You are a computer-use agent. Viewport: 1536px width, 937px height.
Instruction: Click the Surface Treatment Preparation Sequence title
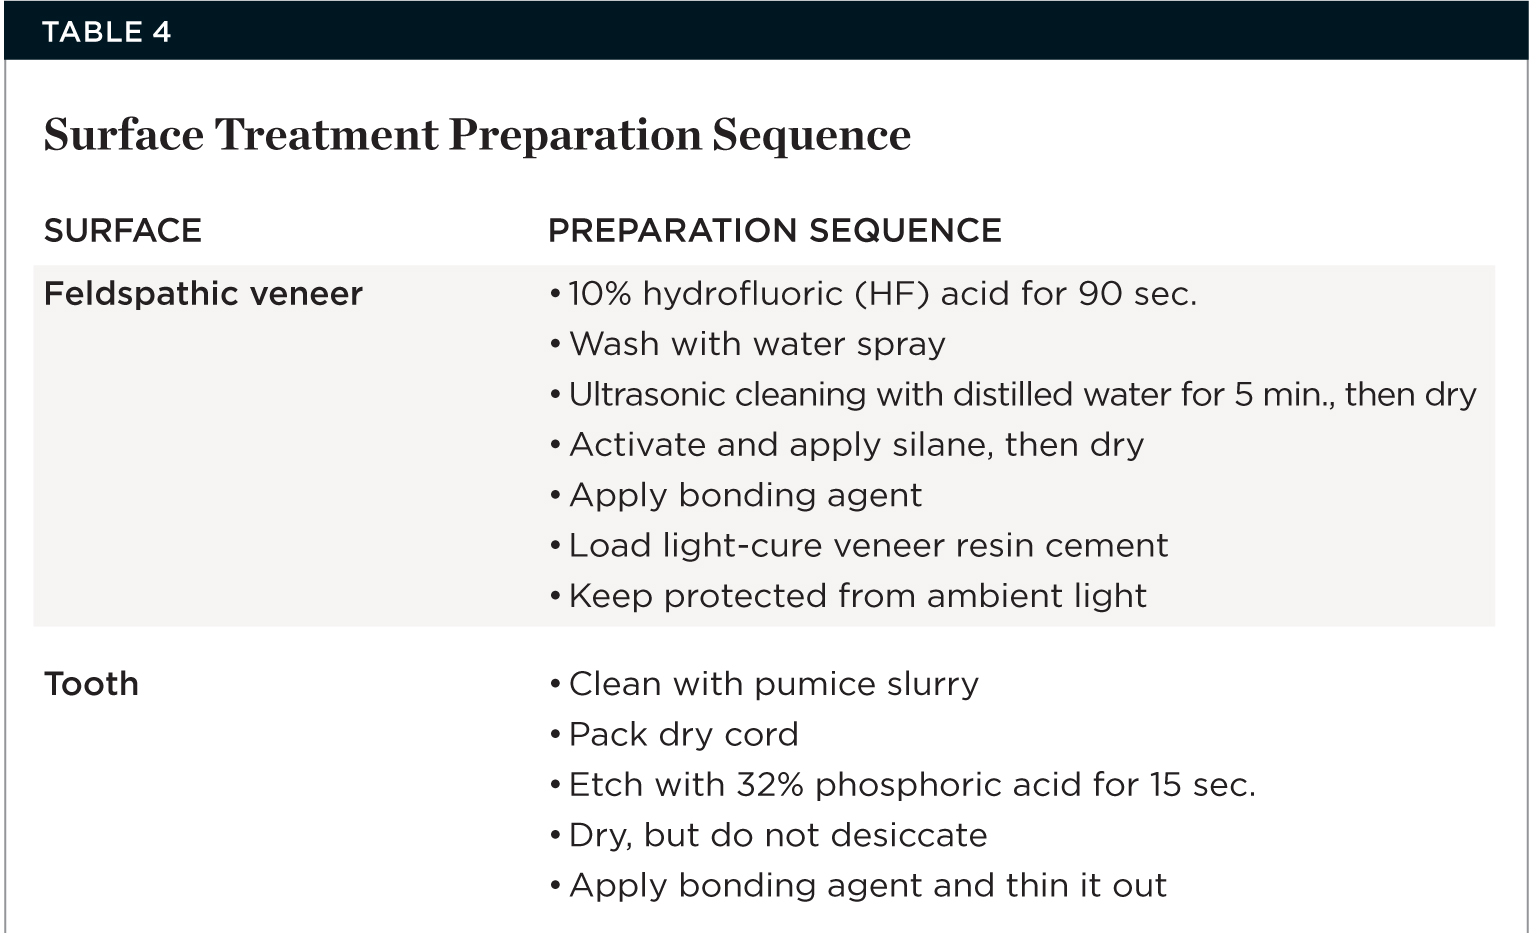coord(477,135)
